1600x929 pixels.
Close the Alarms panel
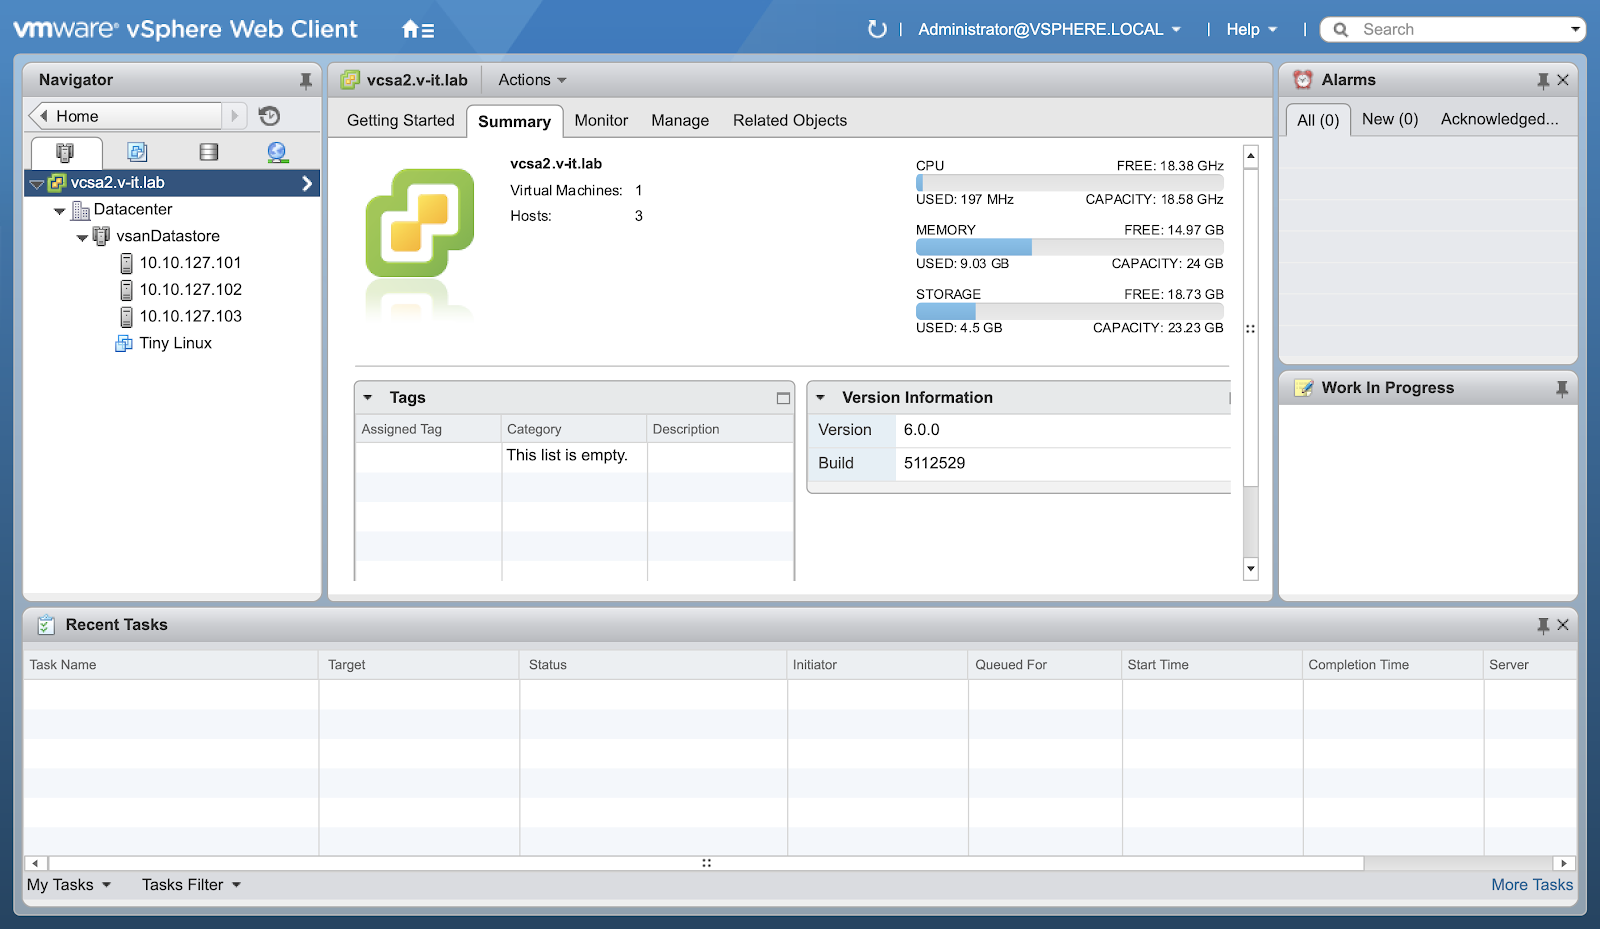1563,80
